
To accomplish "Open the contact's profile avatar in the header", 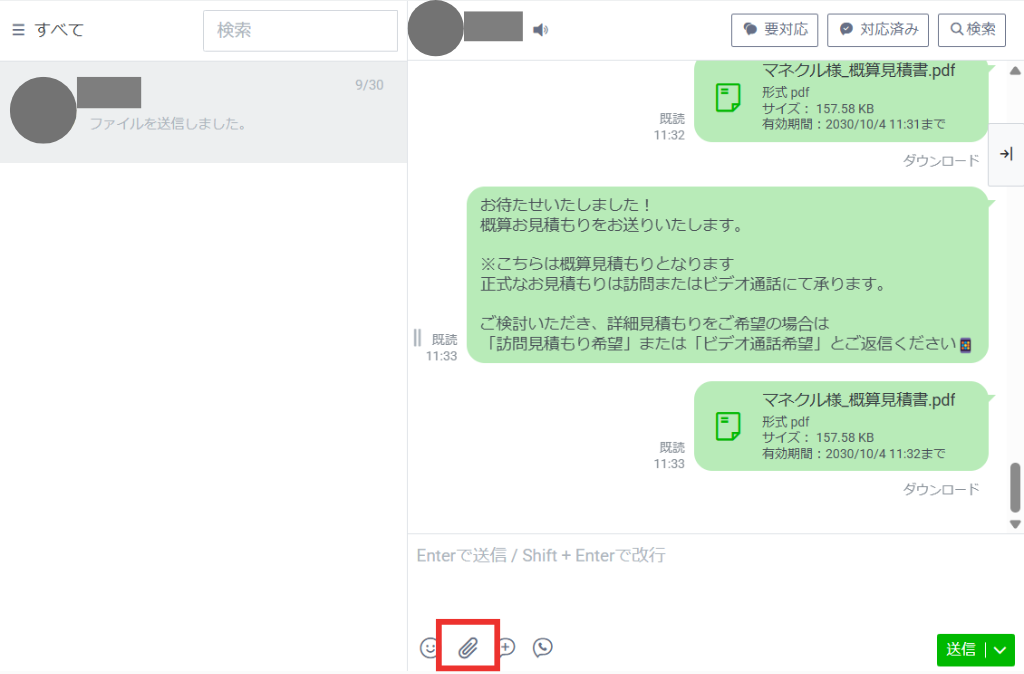I will point(434,29).
